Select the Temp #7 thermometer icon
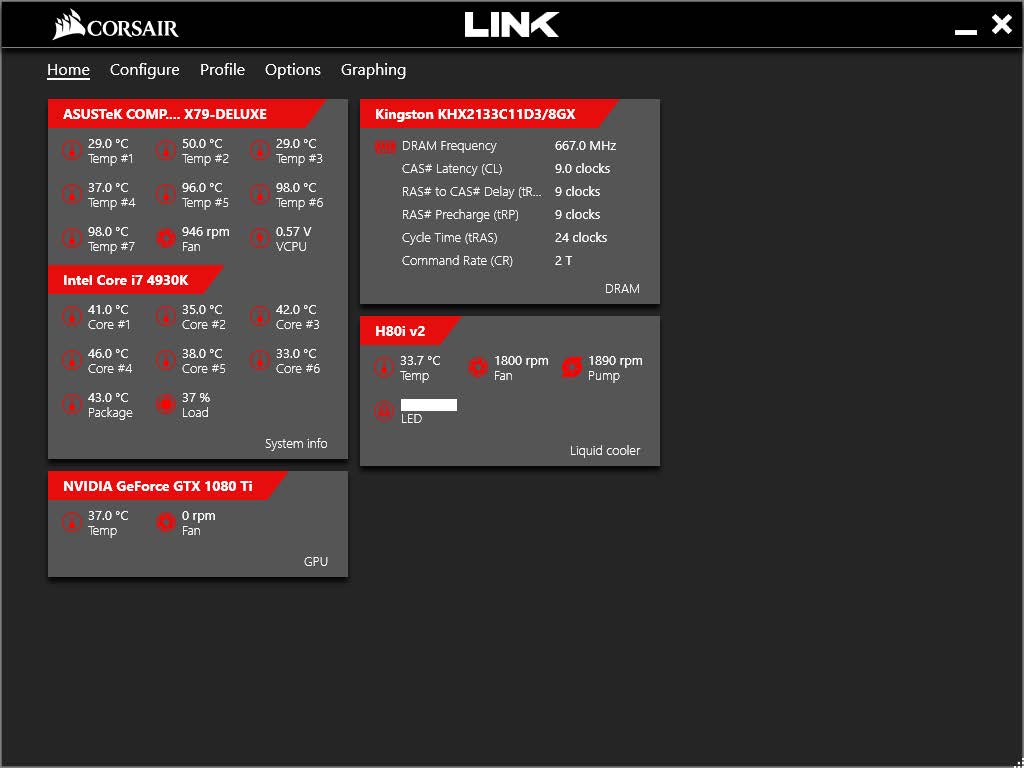 (x=72, y=238)
